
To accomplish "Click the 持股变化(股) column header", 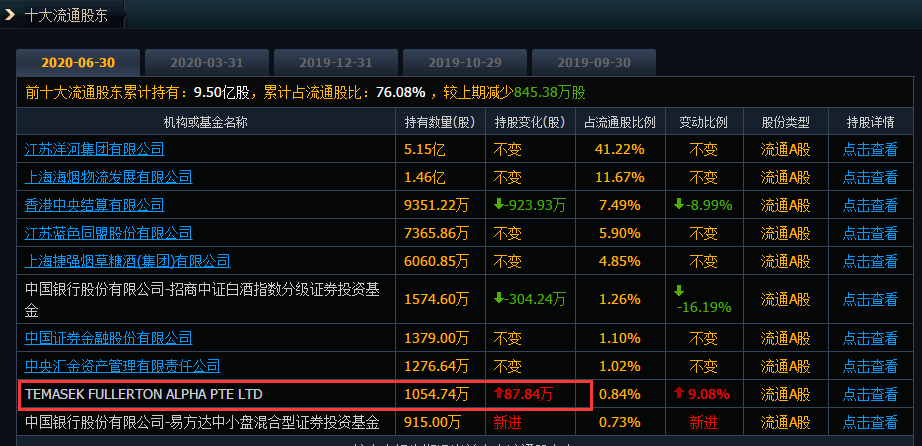I will coord(530,122).
